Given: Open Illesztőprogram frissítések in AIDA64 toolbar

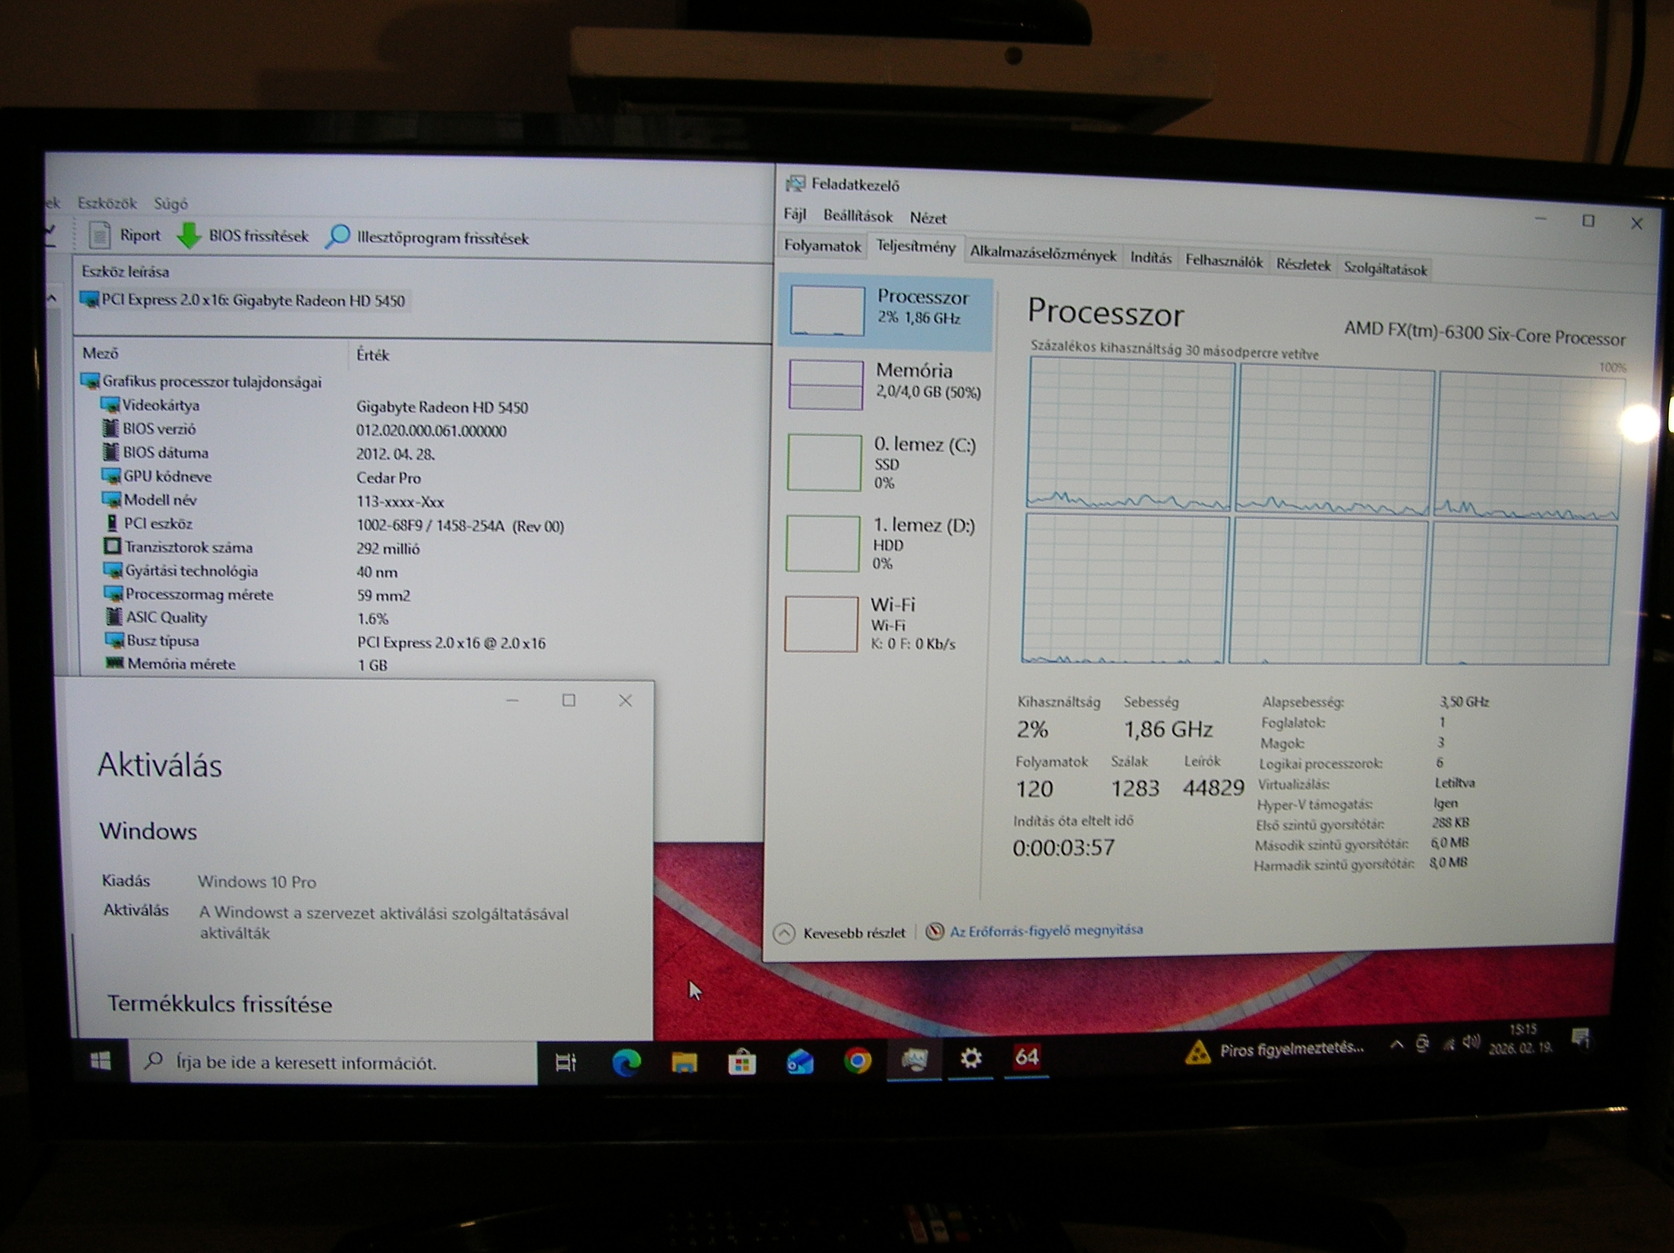Looking at the screenshot, I should (427, 237).
